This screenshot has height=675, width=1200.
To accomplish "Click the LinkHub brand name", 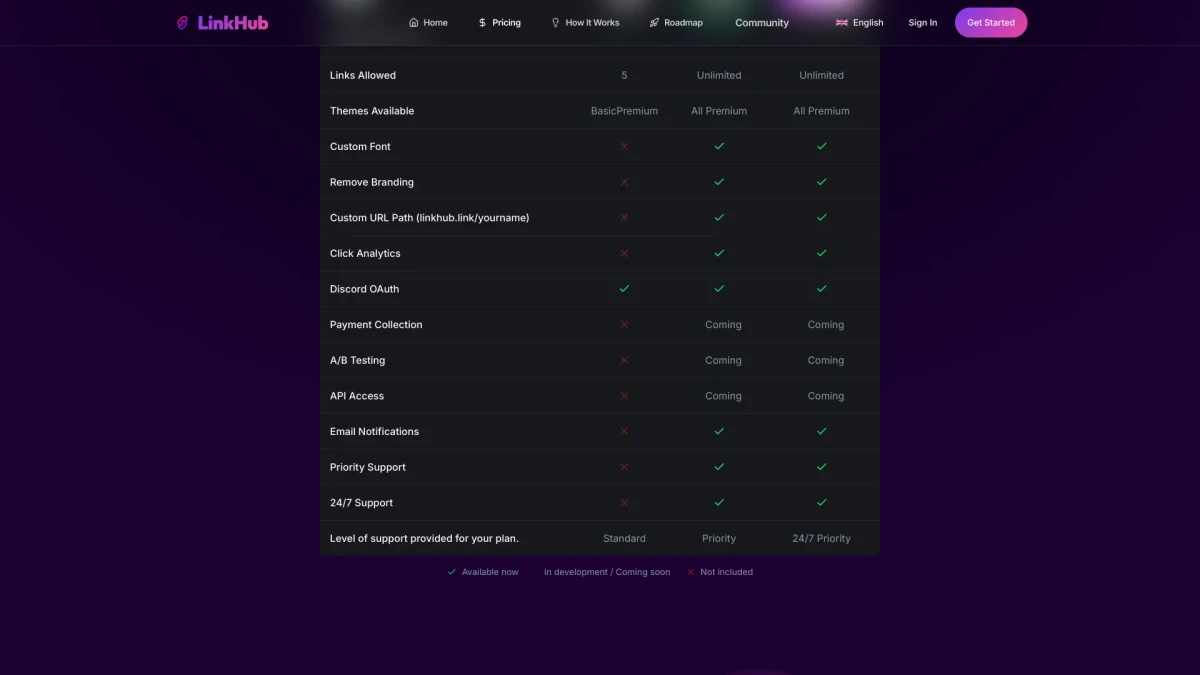I will (x=233, y=23).
